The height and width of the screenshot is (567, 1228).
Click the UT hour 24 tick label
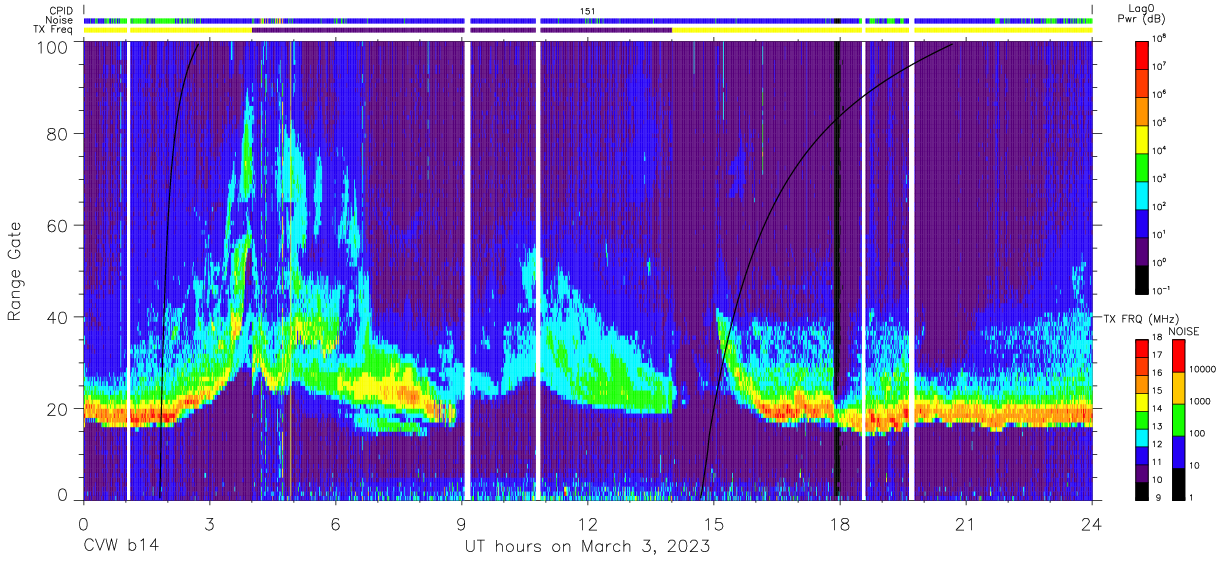coord(1092,523)
